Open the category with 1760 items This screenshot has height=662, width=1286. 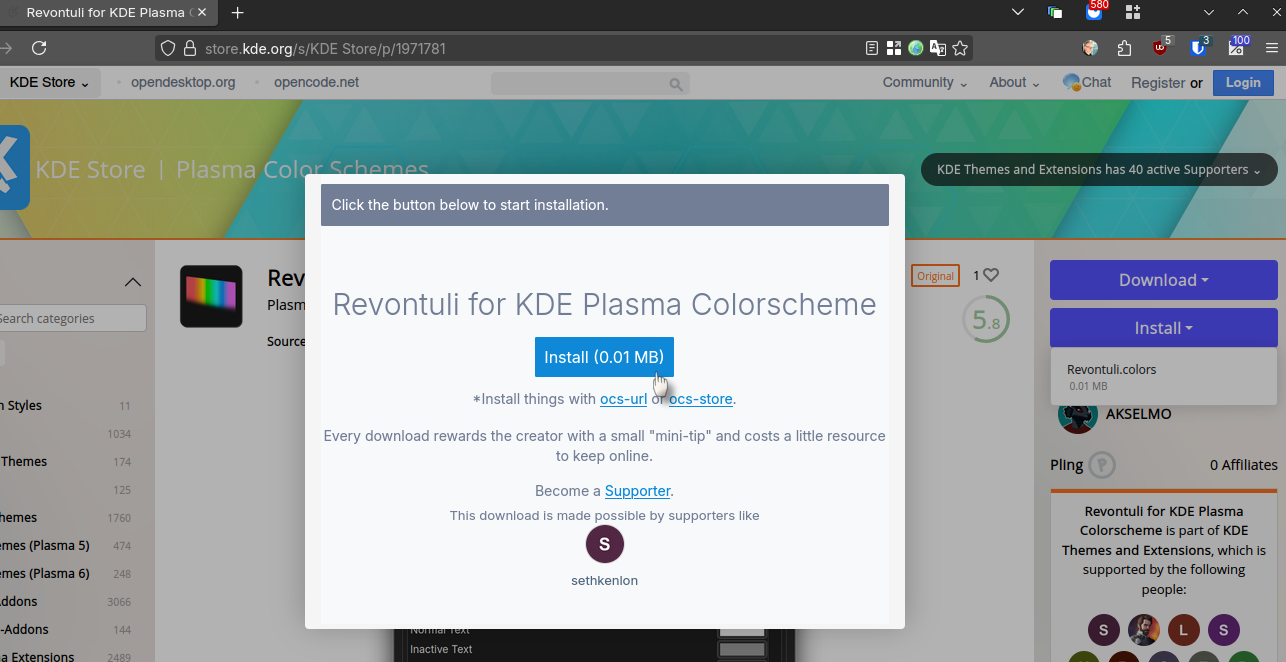[x=66, y=518]
